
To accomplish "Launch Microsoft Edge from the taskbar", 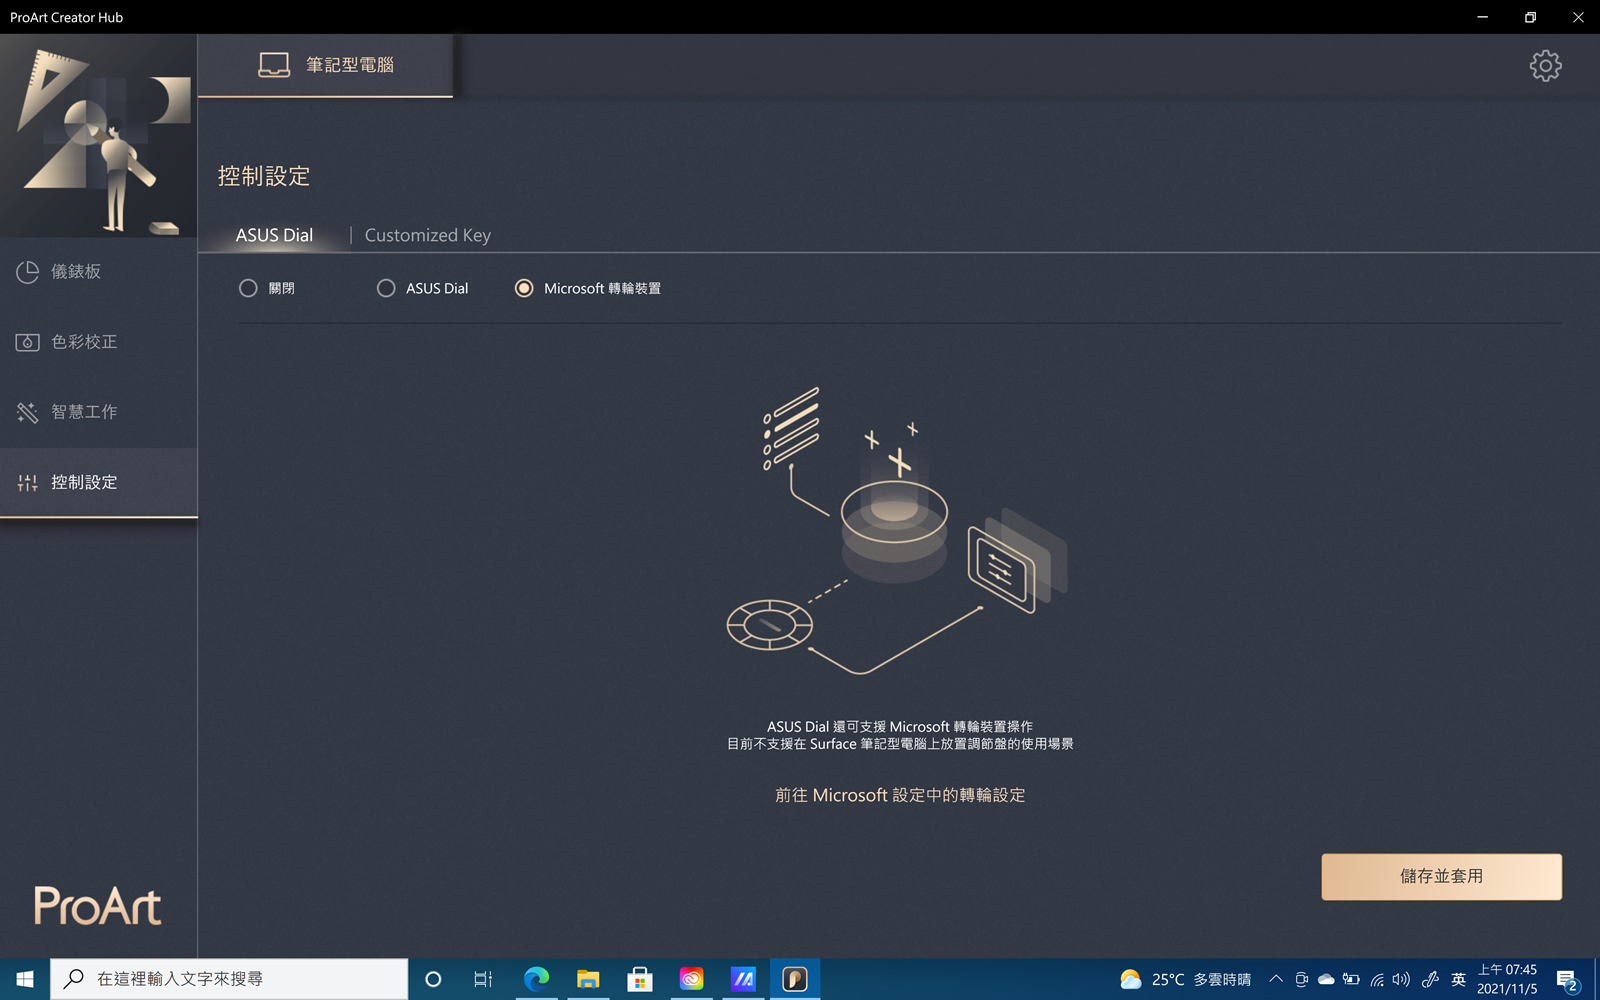I will pos(537,979).
